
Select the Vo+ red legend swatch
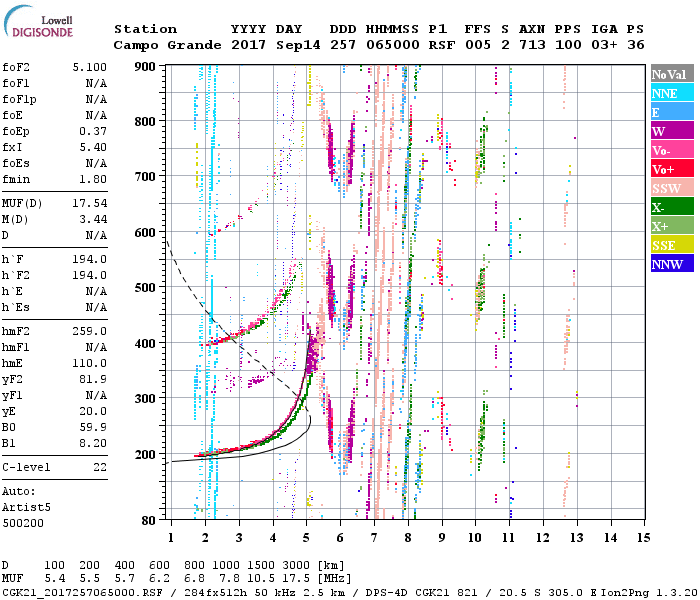[672, 169]
